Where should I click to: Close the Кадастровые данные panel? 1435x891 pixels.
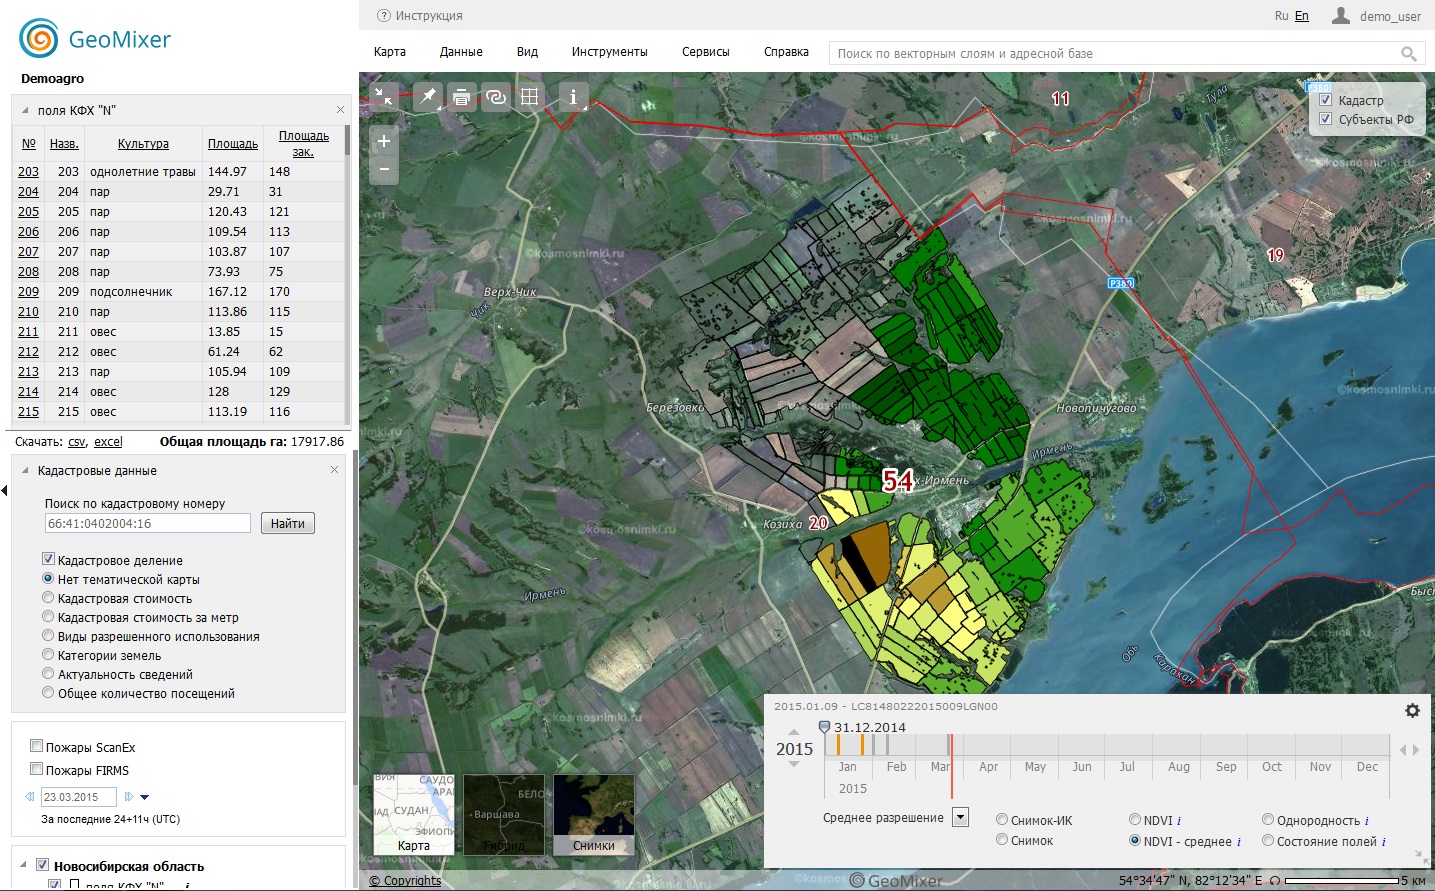point(334,469)
